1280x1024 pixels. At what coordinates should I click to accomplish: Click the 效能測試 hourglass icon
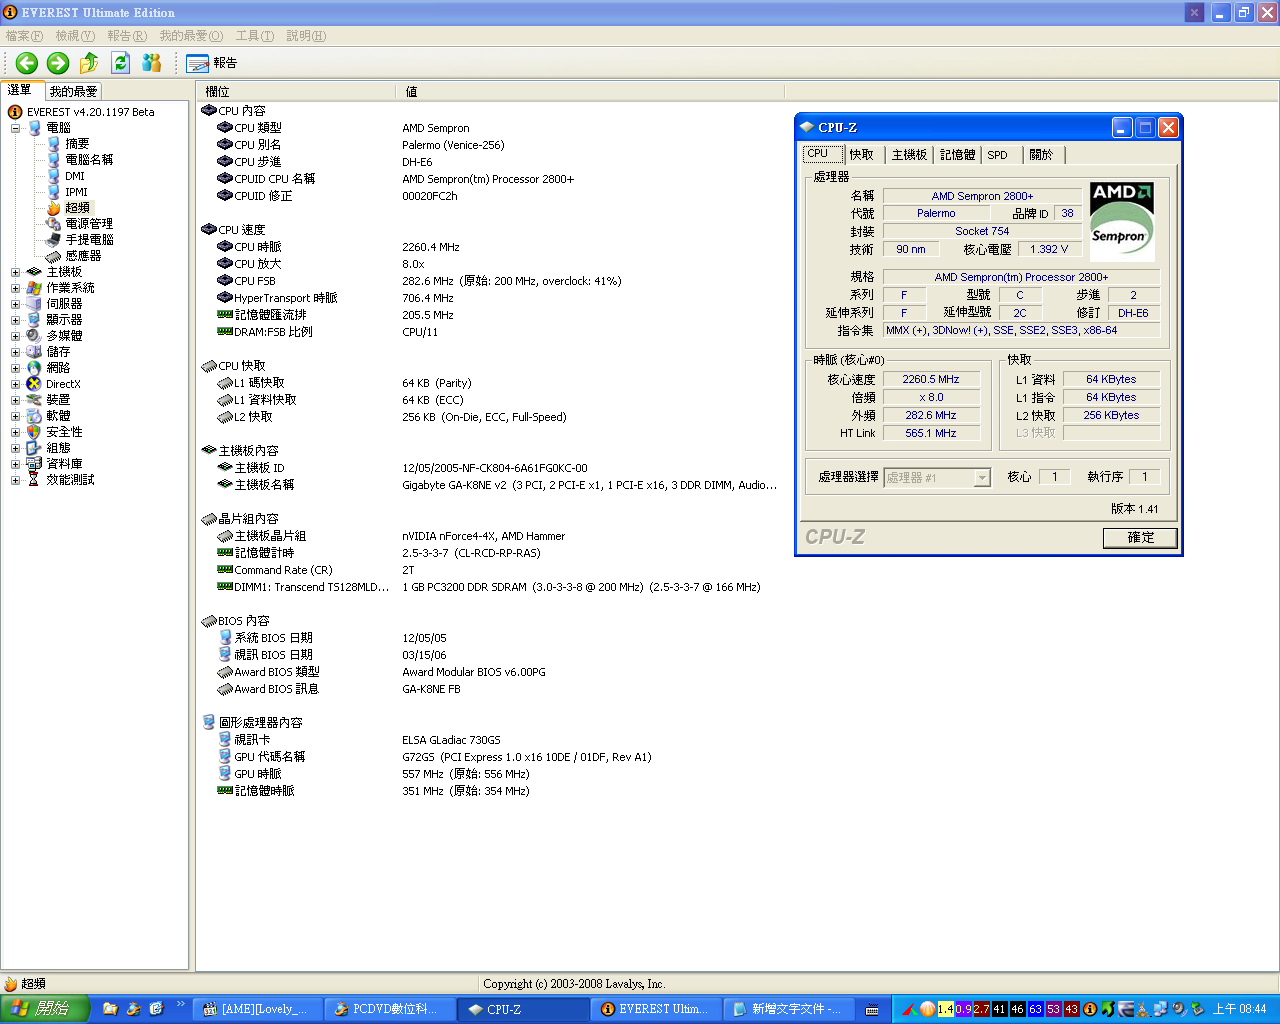[x=34, y=480]
